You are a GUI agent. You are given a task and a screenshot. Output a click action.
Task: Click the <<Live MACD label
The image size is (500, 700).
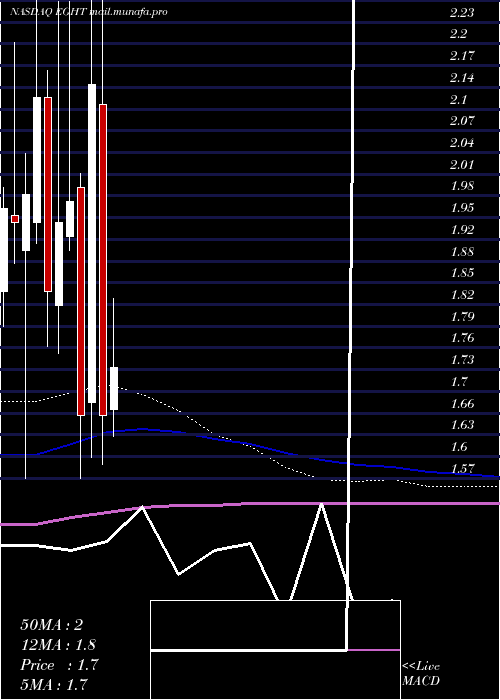421,674
